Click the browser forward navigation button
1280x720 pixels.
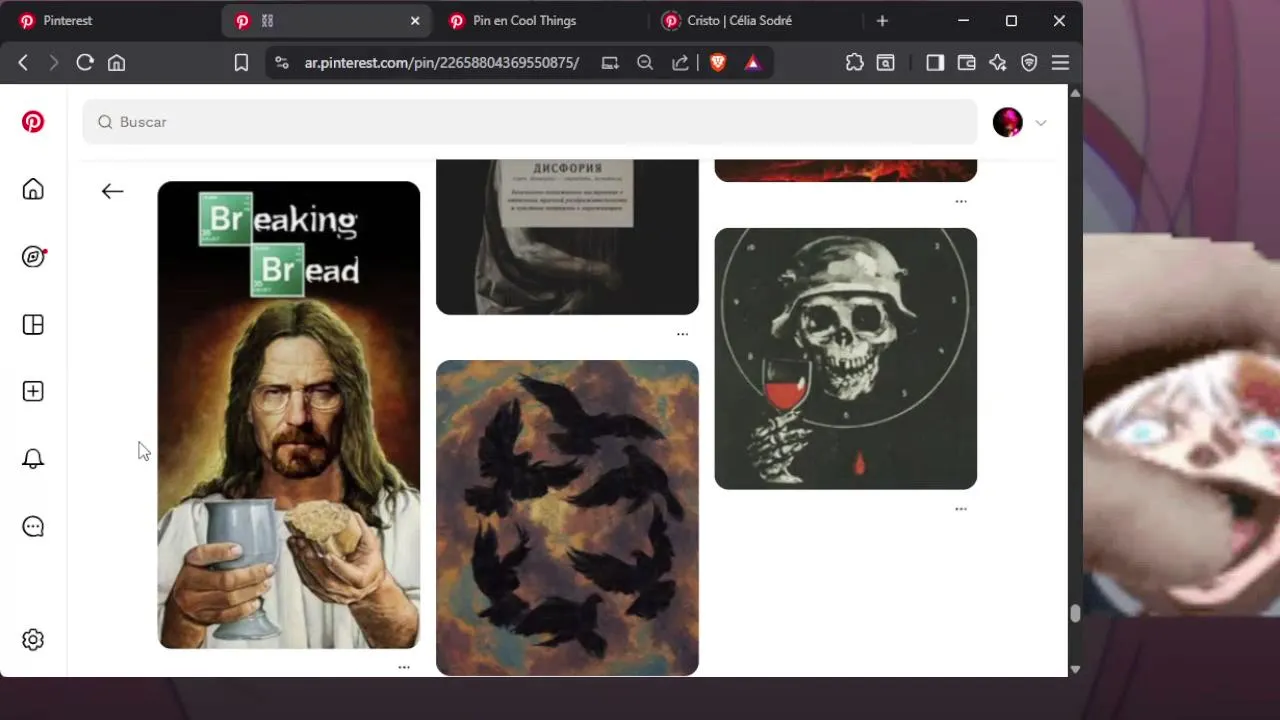click(x=53, y=63)
